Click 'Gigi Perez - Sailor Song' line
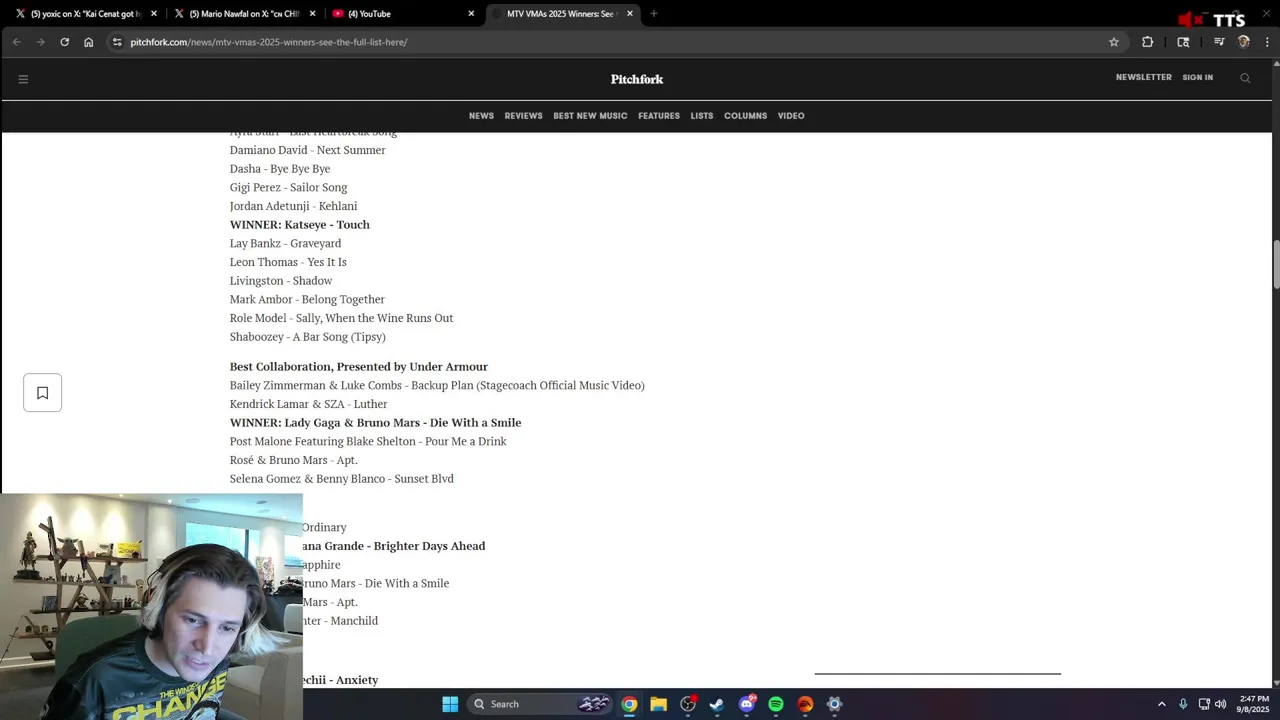Screen dimensions: 1280x720 tap(289, 188)
